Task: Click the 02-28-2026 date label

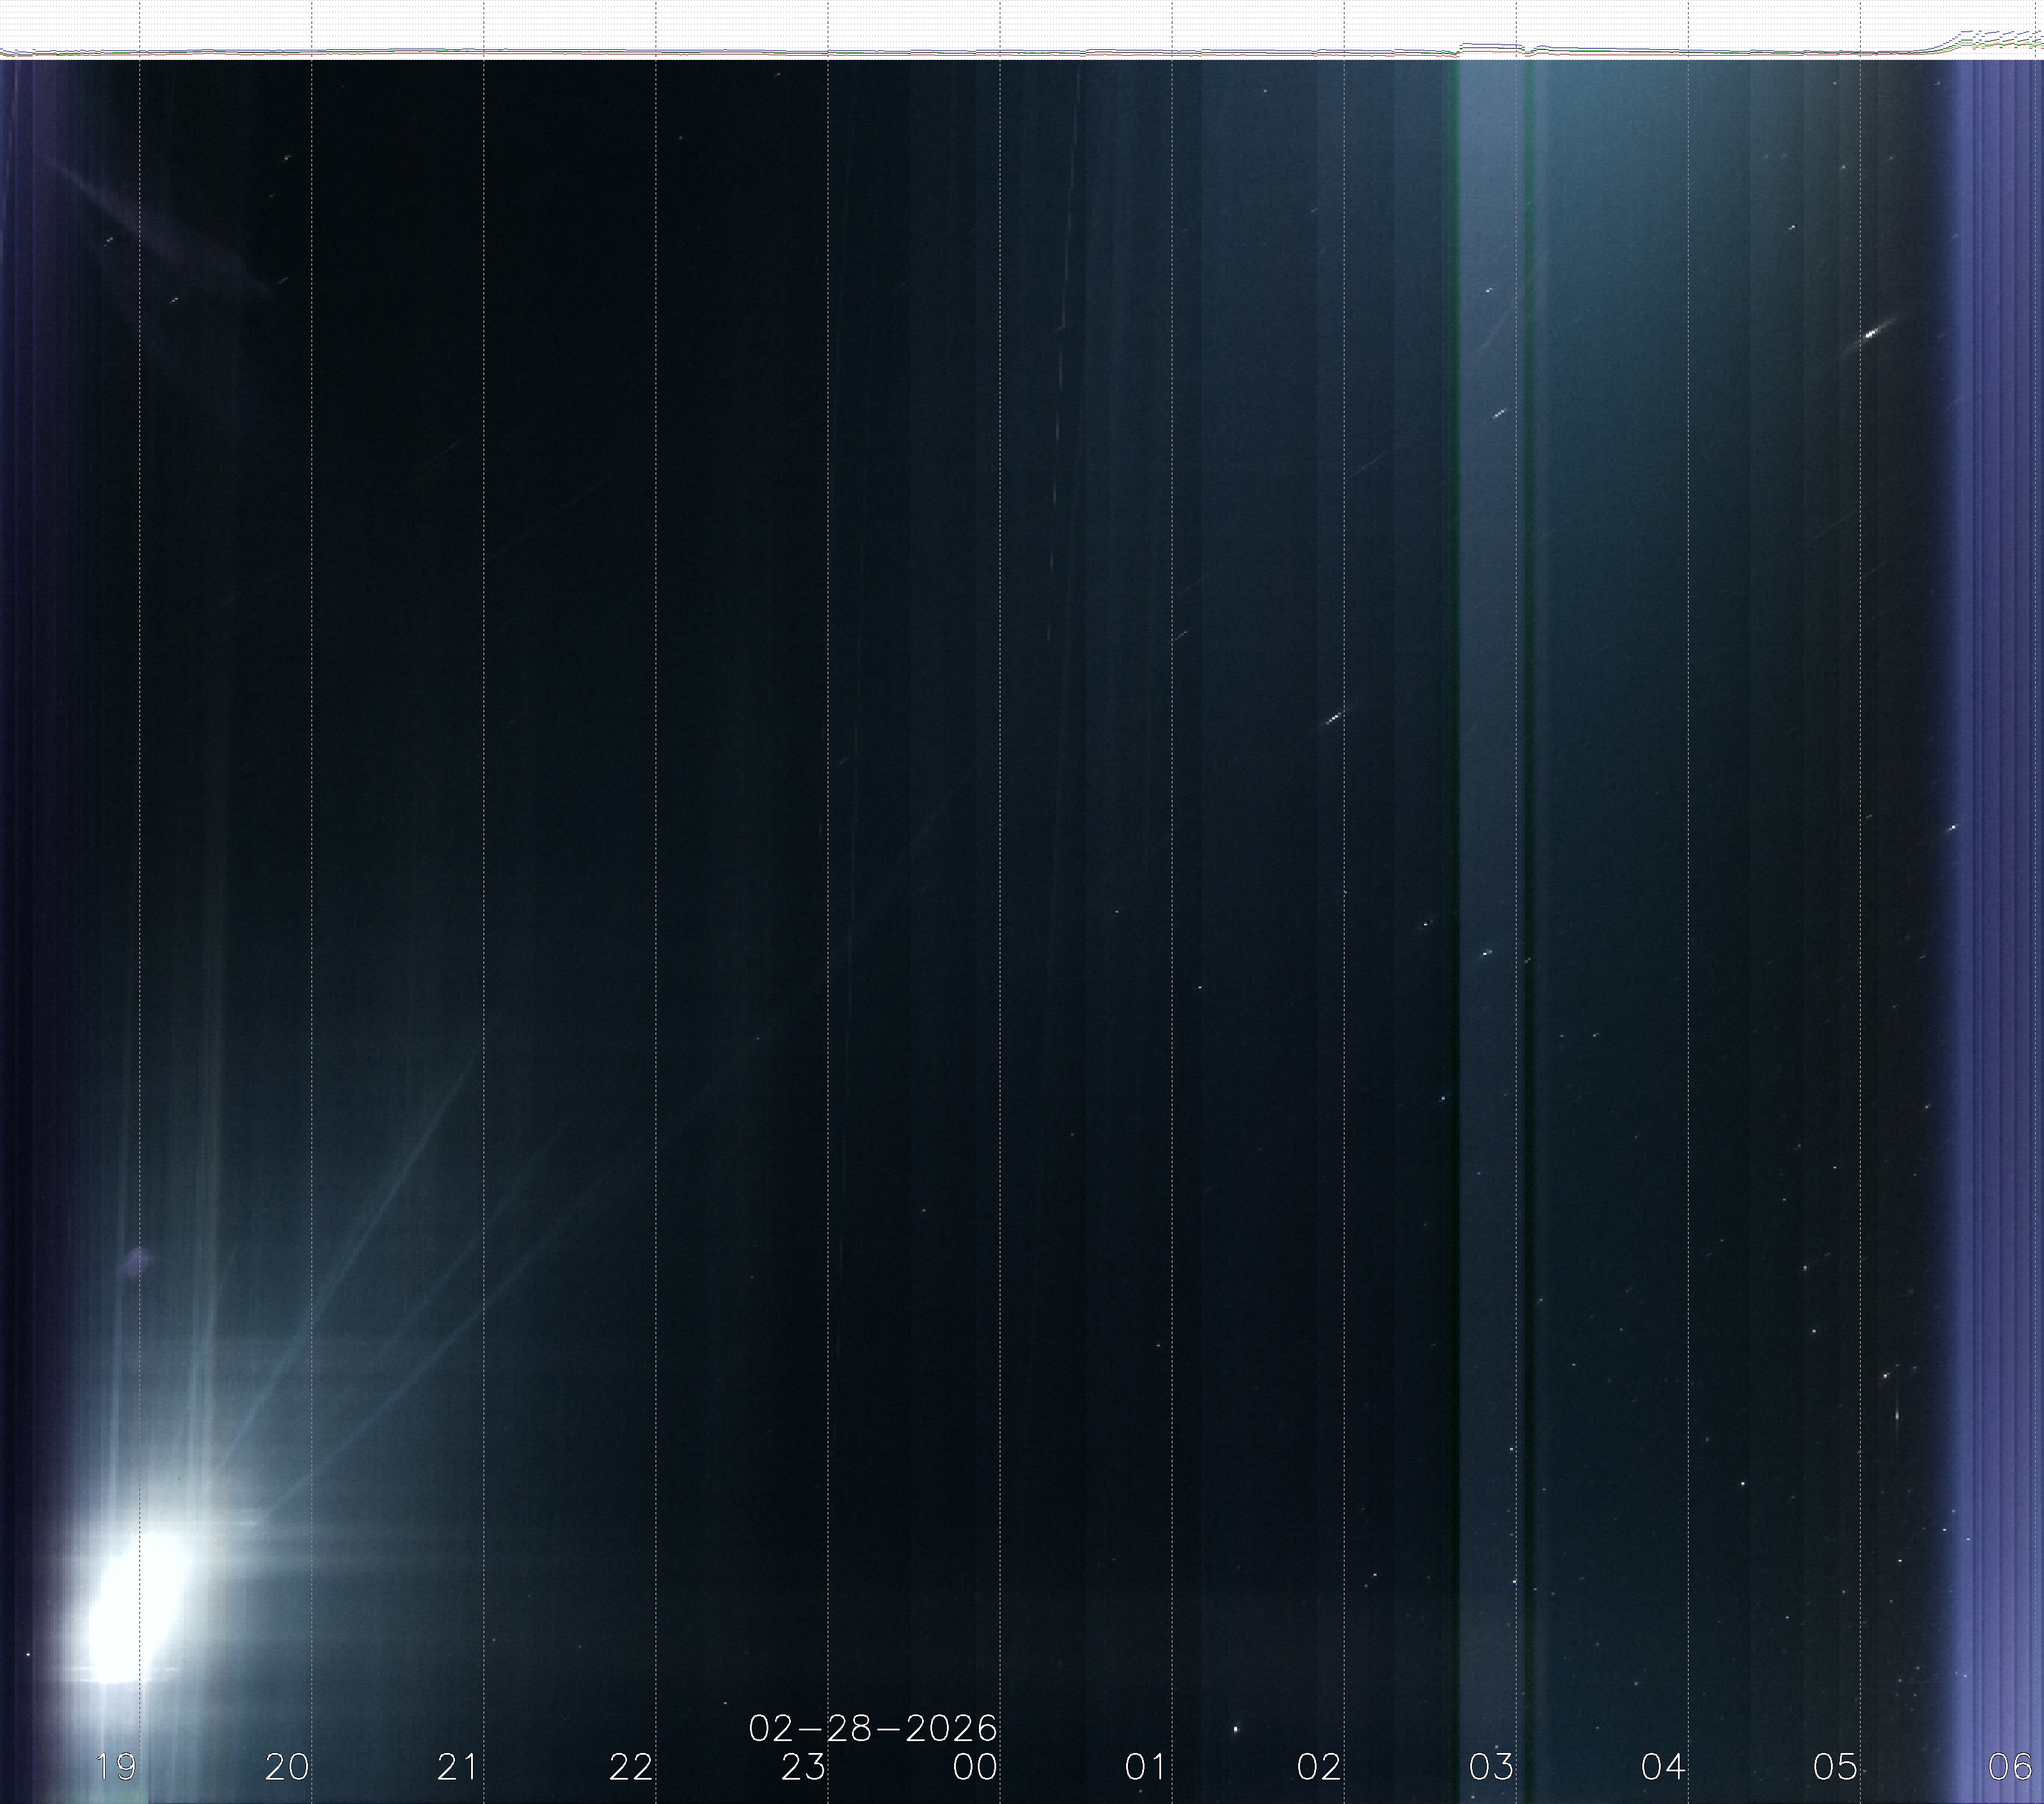Action: tap(873, 1728)
